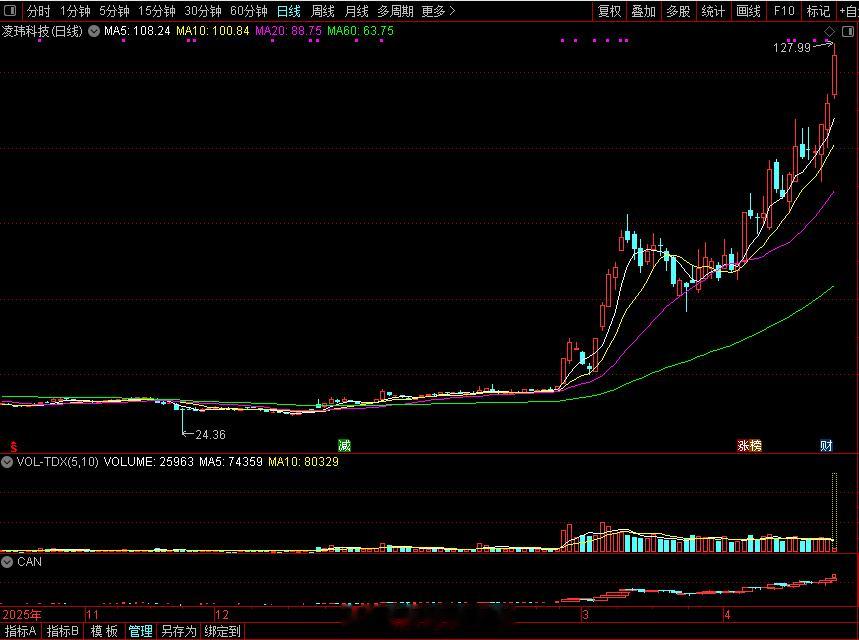Click the 绑定到 bind-to button
This screenshot has height=640, width=859.
[222, 631]
